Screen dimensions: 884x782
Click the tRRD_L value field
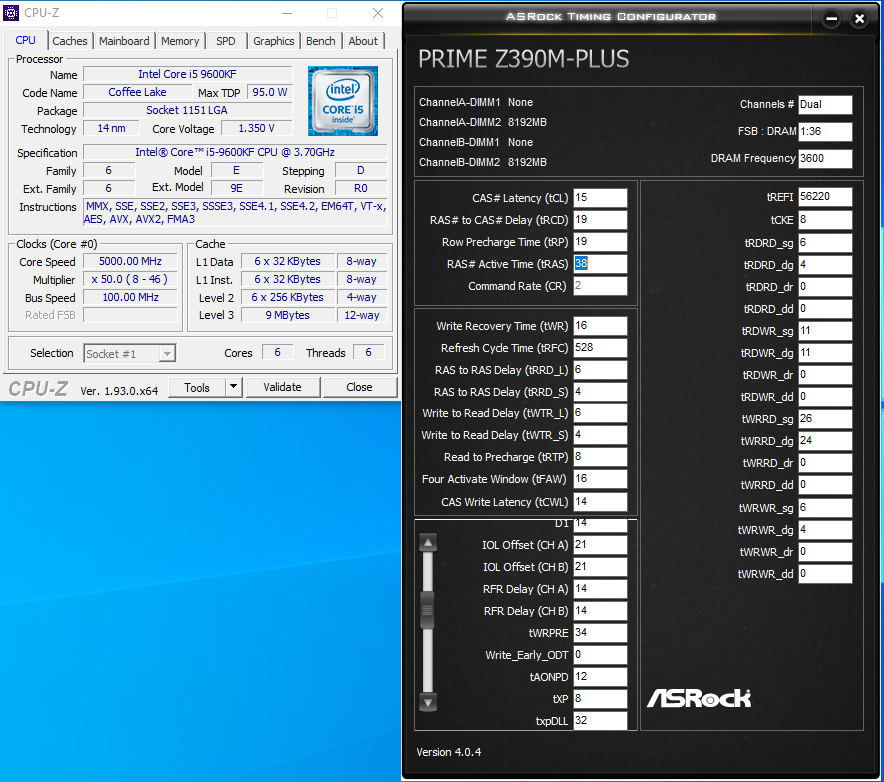600,370
